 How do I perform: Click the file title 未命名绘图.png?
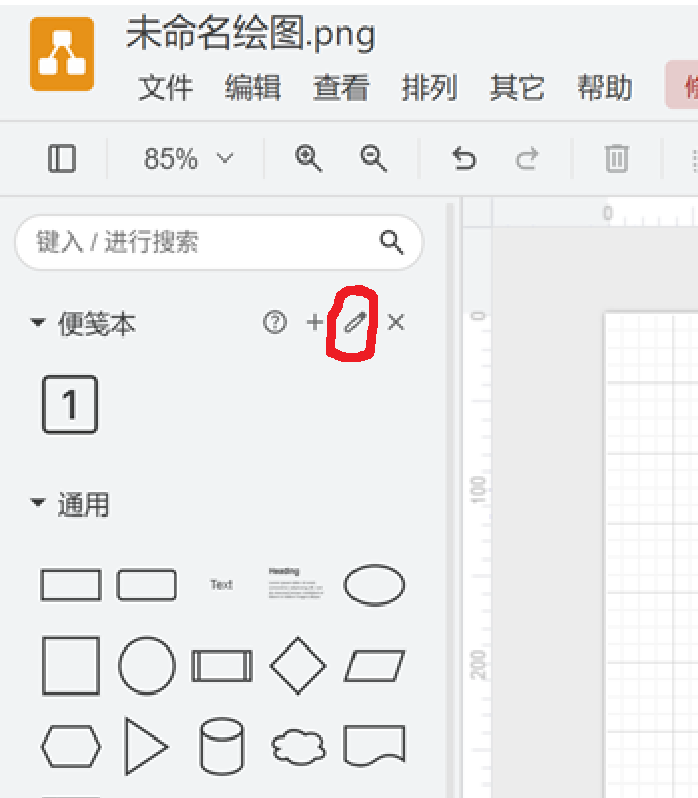click(x=250, y=34)
